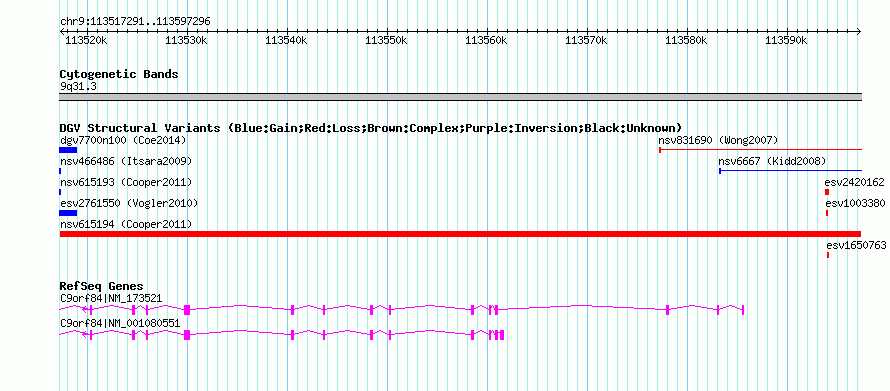The height and width of the screenshot is (391, 890).
Task: Click the blue nsv6667 gain line
Action: (x=791, y=170)
